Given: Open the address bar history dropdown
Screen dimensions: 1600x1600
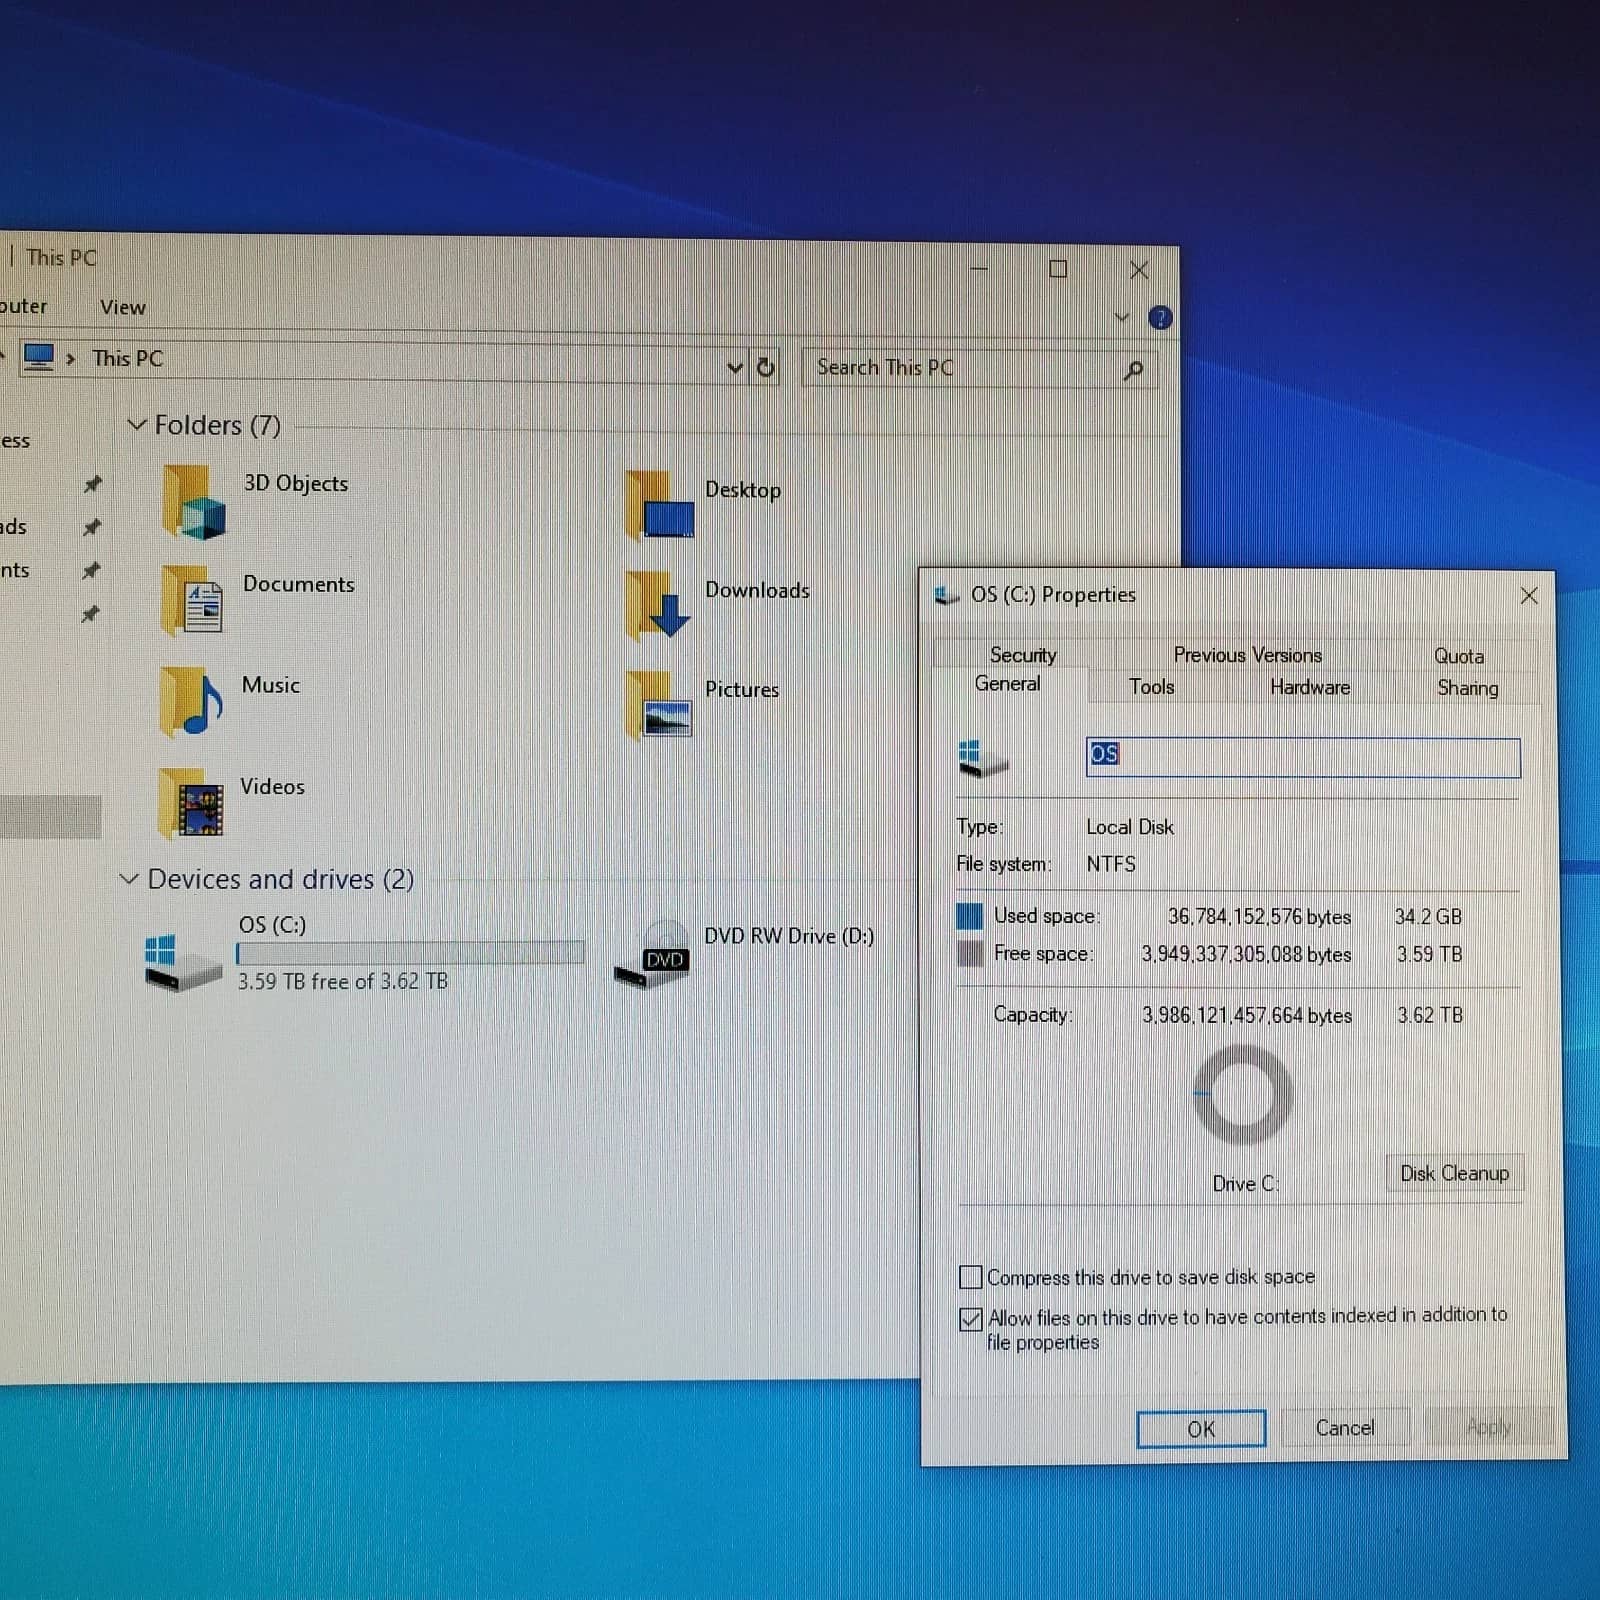Looking at the screenshot, I should (x=735, y=367).
